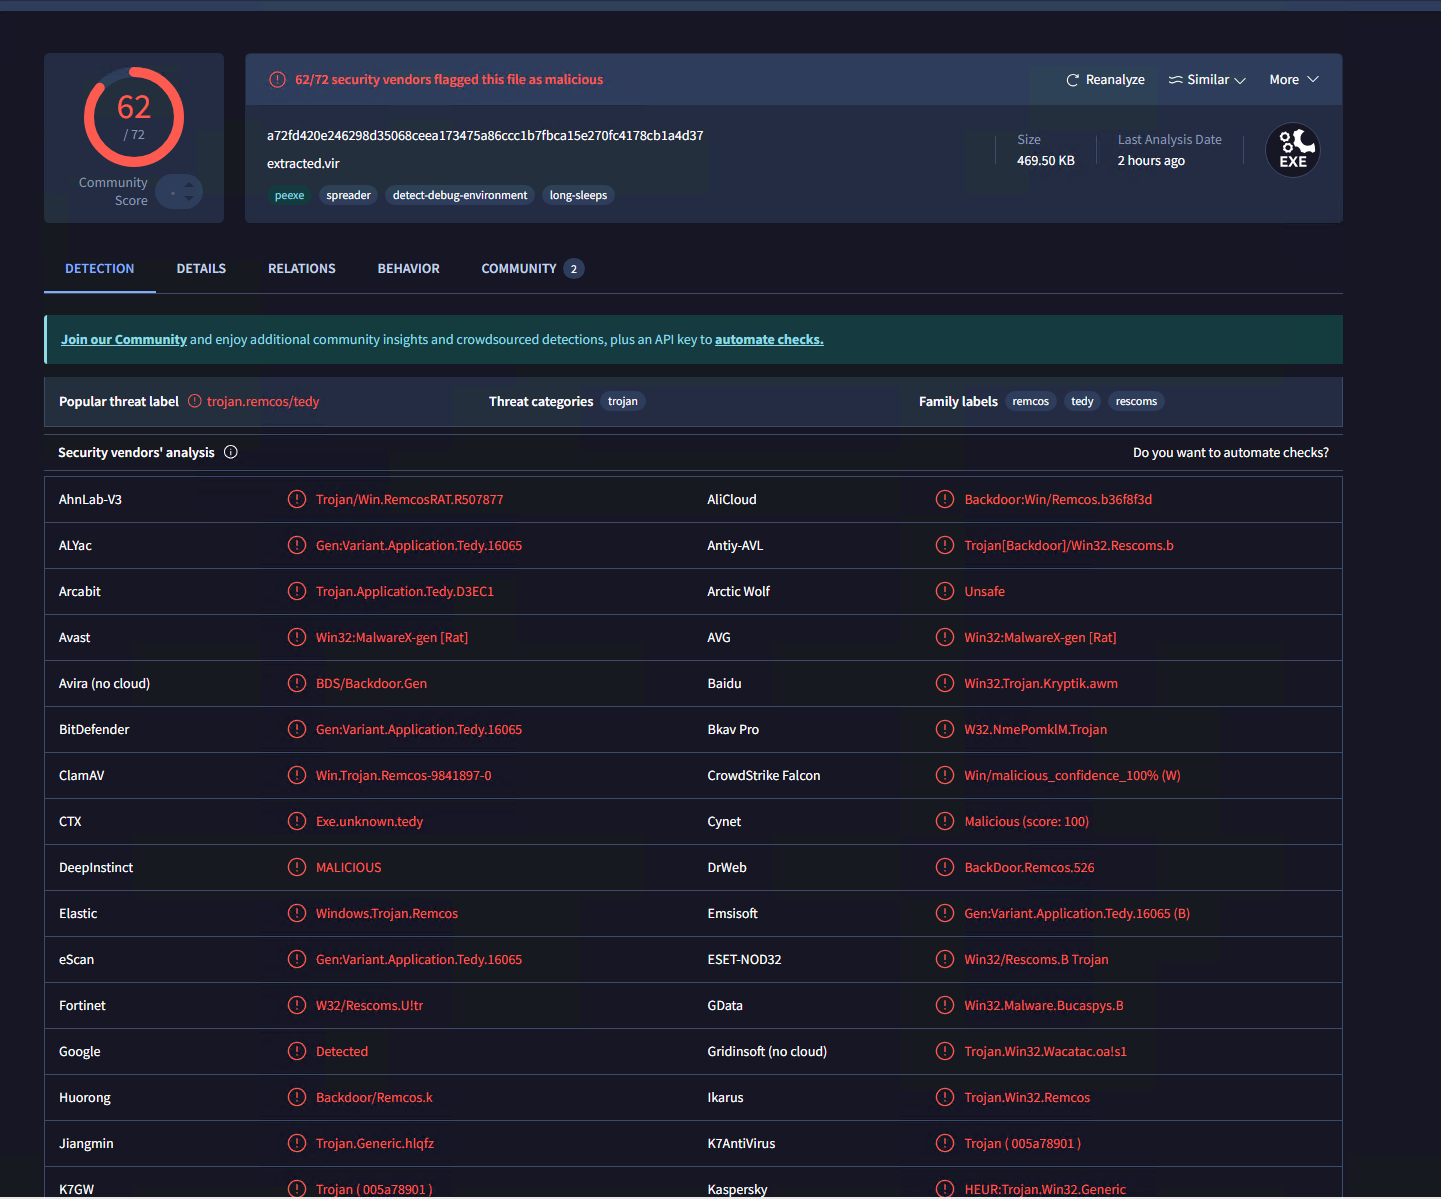Click the warning icon for ESET-NOD32 detection
1441x1199 pixels.
coord(945,959)
